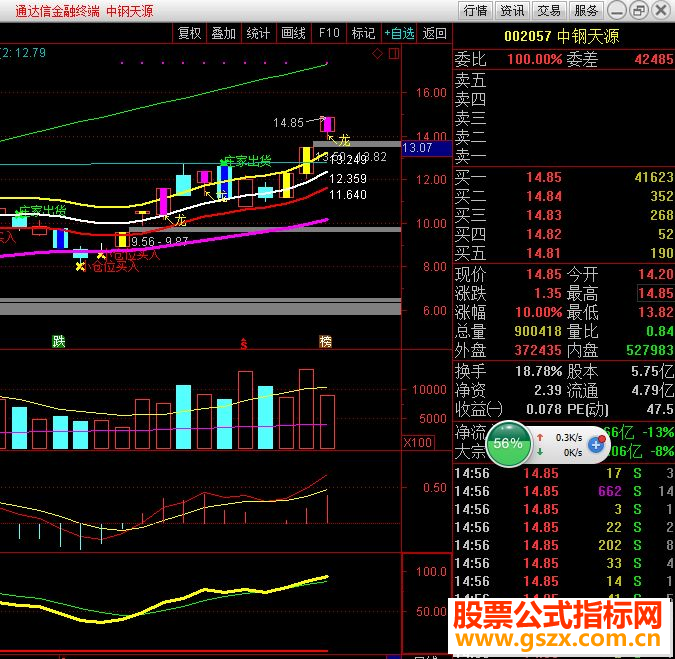Click the red S marker on chart
Viewport: 675px width, 659px height.
(244, 343)
